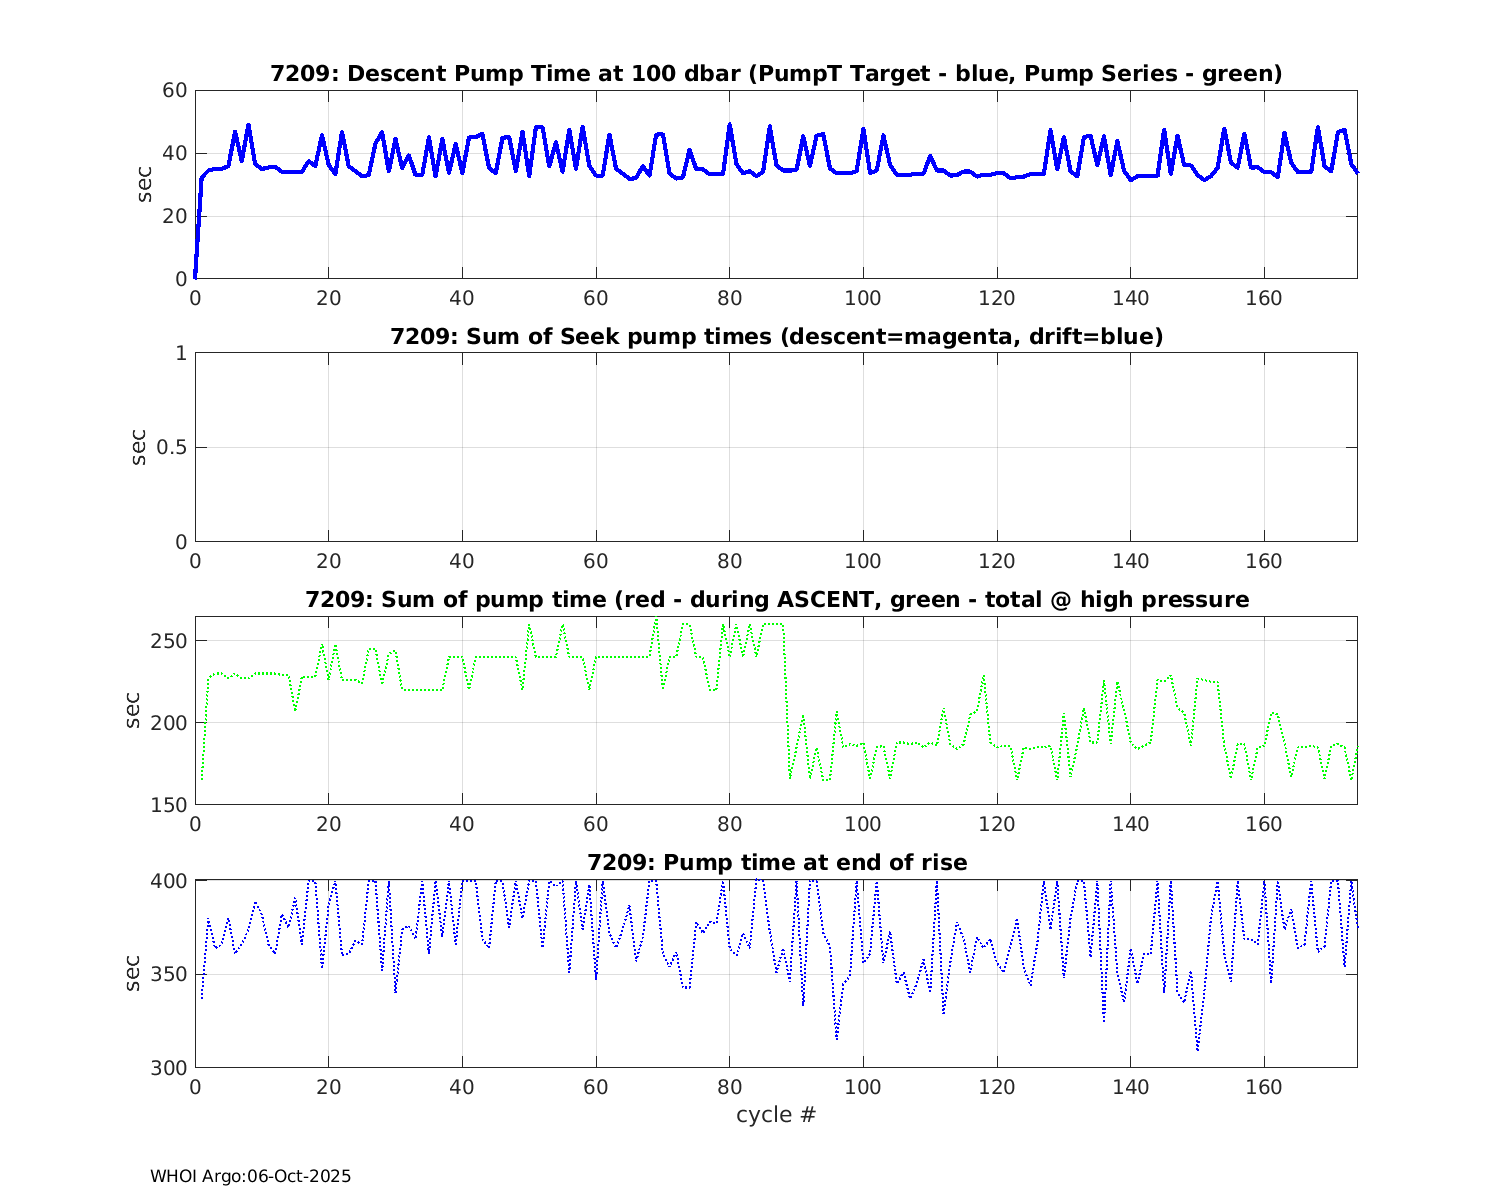Click the 300 y-axis tick on bottom plot
The width and height of the screenshot is (1500, 1200).
click(169, 1068)
